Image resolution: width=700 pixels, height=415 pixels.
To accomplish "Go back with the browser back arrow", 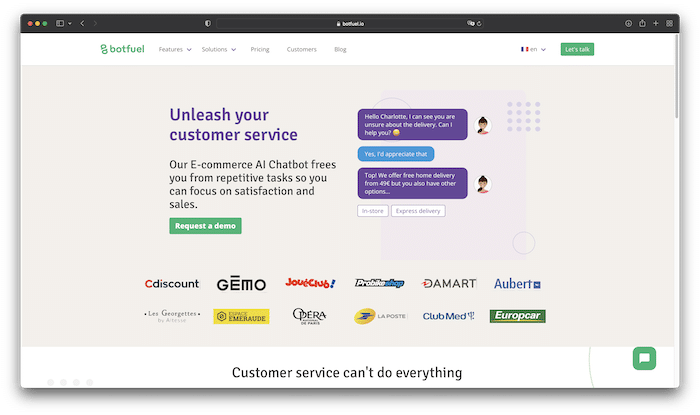I will tap(82, 23).
